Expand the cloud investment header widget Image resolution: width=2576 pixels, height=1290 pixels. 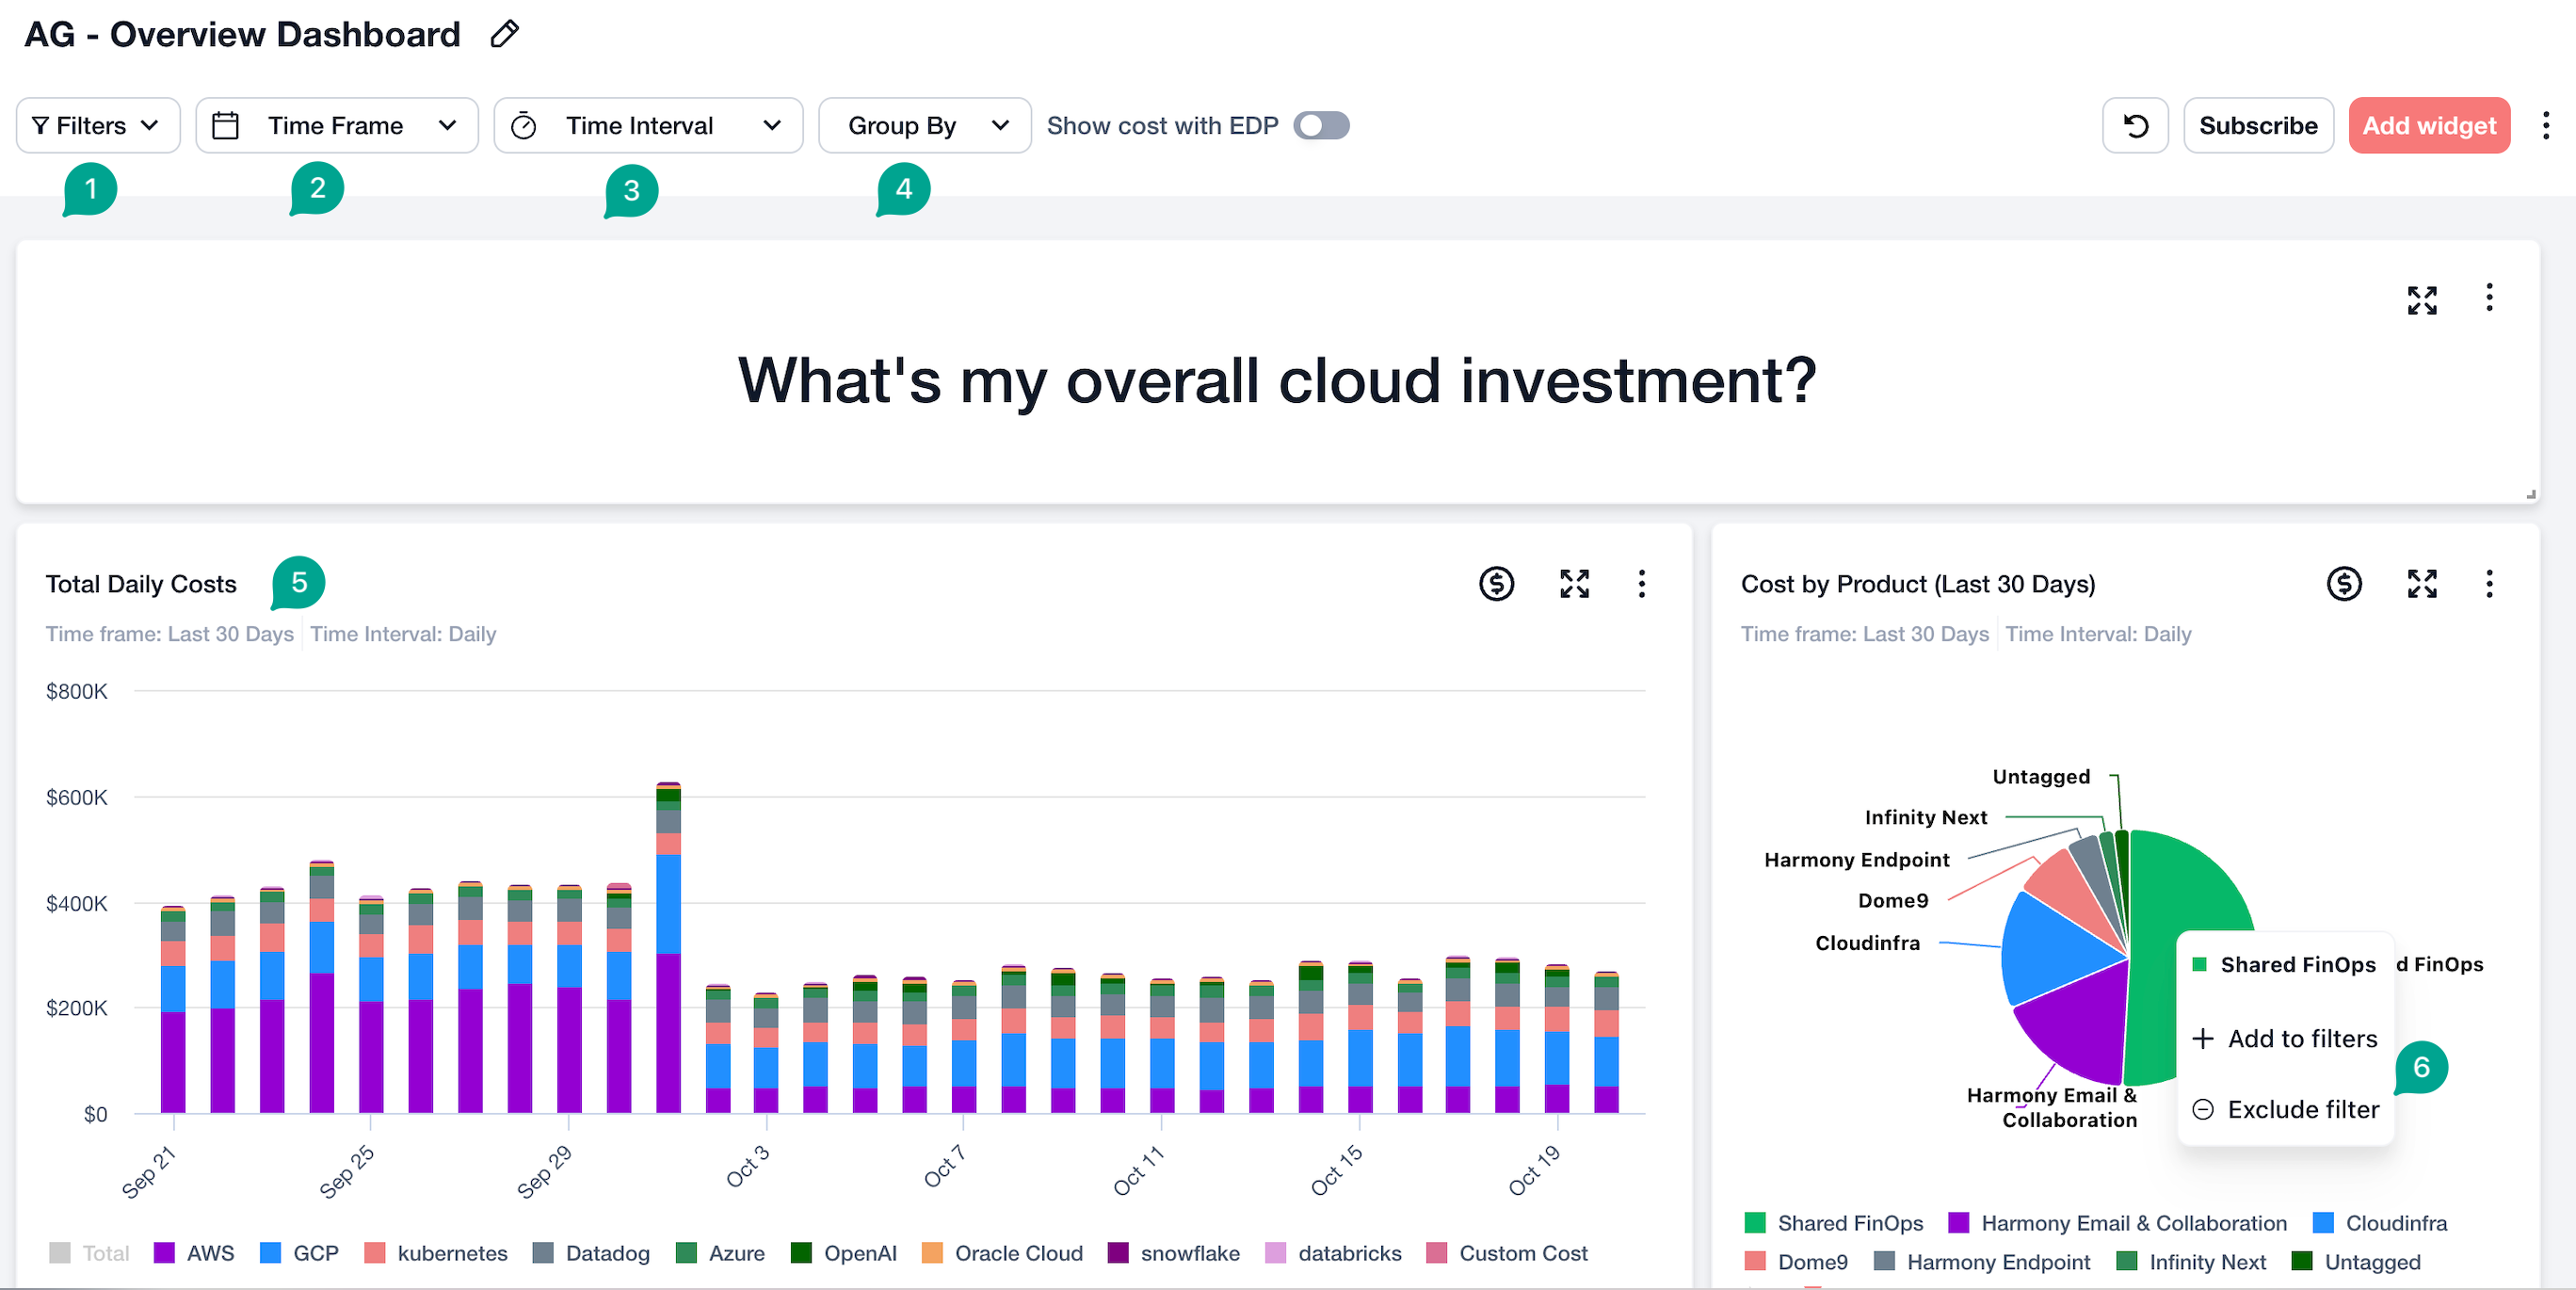2421,300
